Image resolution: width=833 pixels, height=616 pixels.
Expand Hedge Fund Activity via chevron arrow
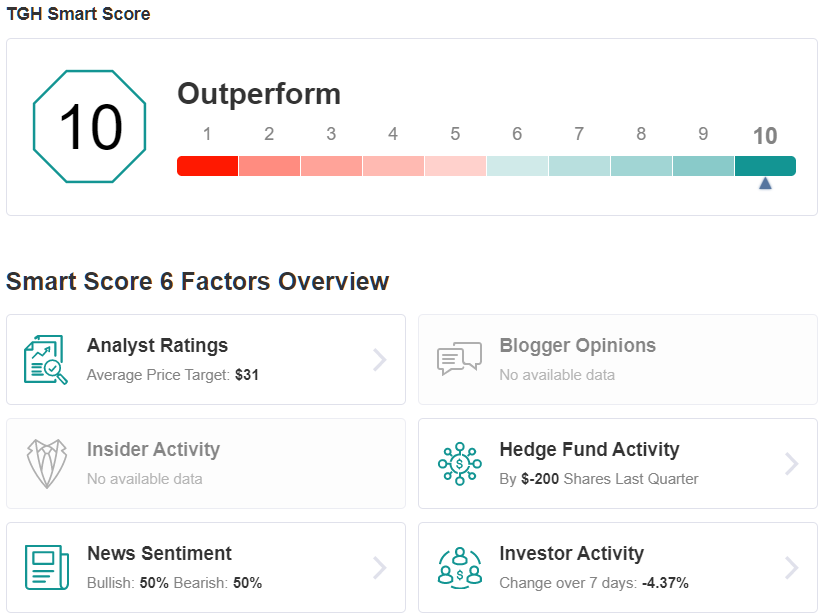coord(792,464)
